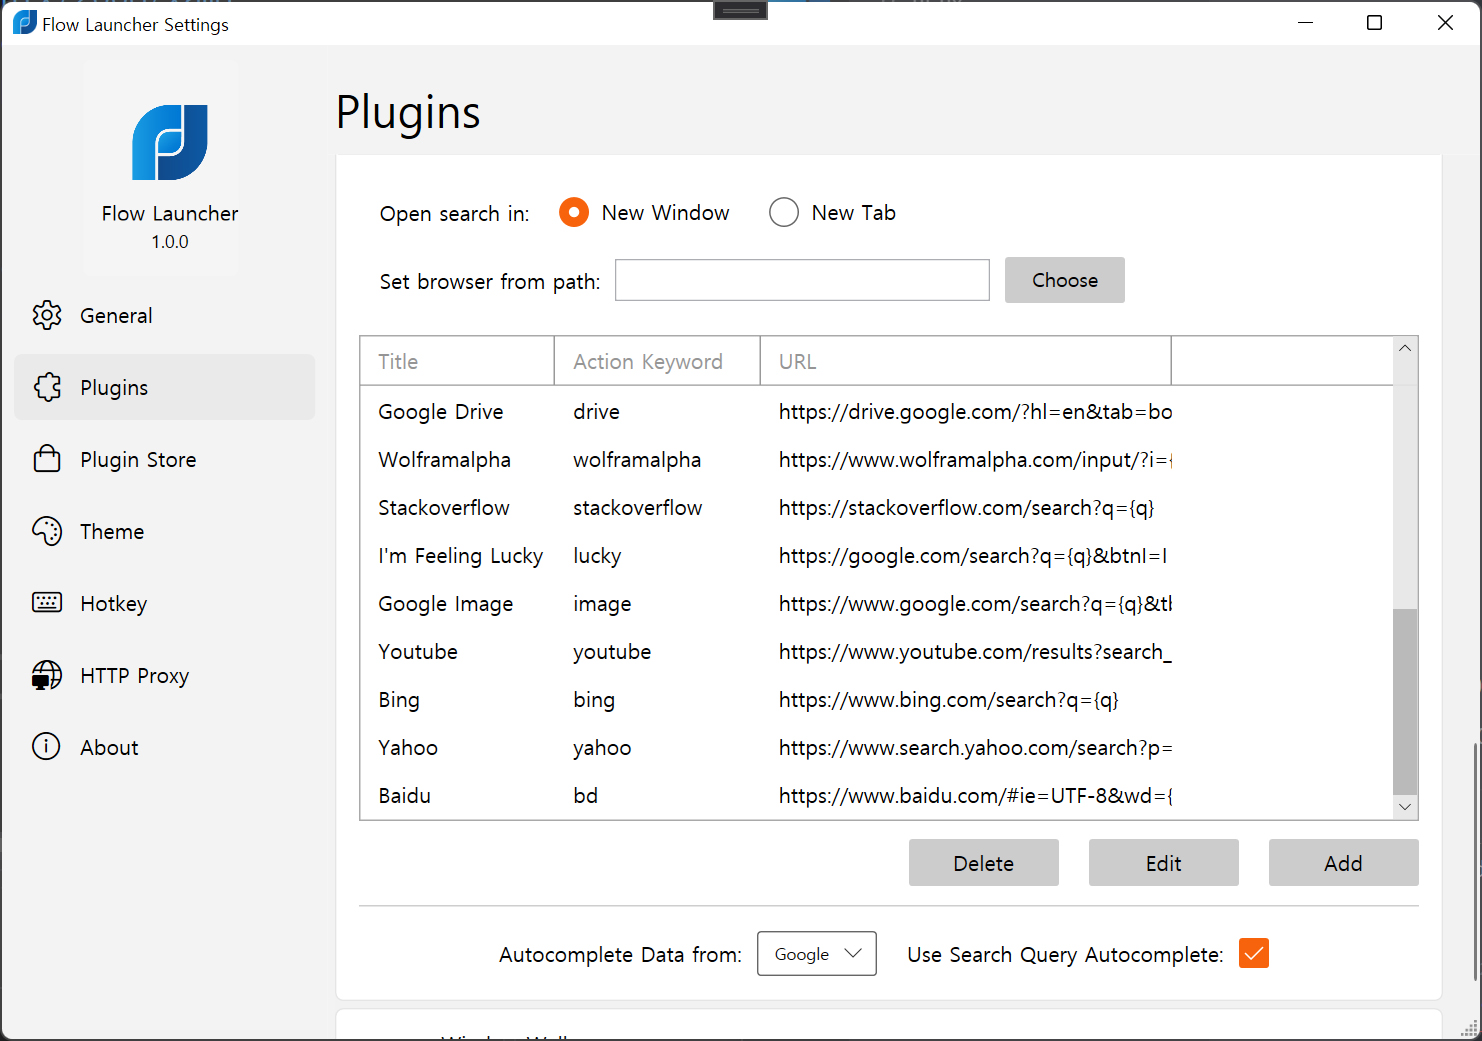Click the baidu.com URL cell
Screen dimensions: 1482x1041
(x=975, y=795)
